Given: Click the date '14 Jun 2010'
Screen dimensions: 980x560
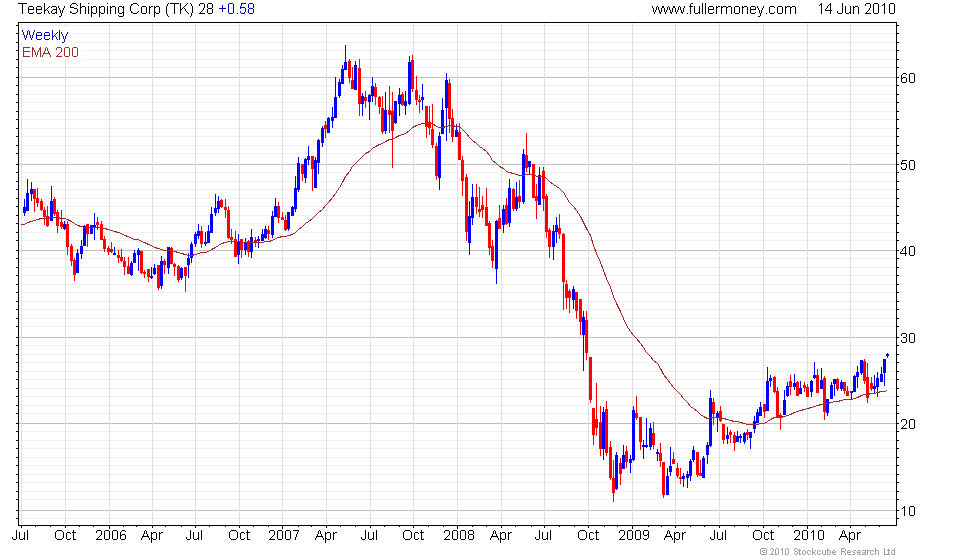Looking at the screenshot, I should coord(856,9).
